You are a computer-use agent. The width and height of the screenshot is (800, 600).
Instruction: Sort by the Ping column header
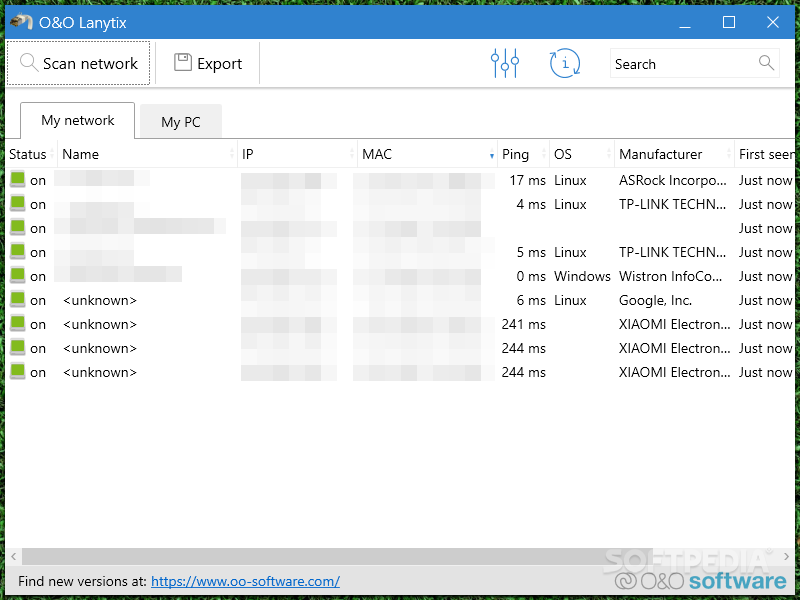[523, 154]
